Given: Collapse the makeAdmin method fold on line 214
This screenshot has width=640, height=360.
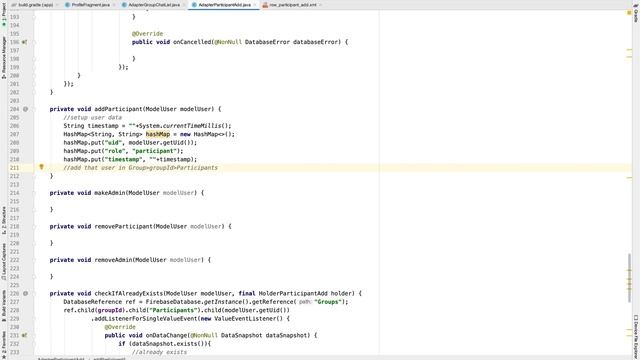Looking at the screenshot, I should (x=34, y=193).
